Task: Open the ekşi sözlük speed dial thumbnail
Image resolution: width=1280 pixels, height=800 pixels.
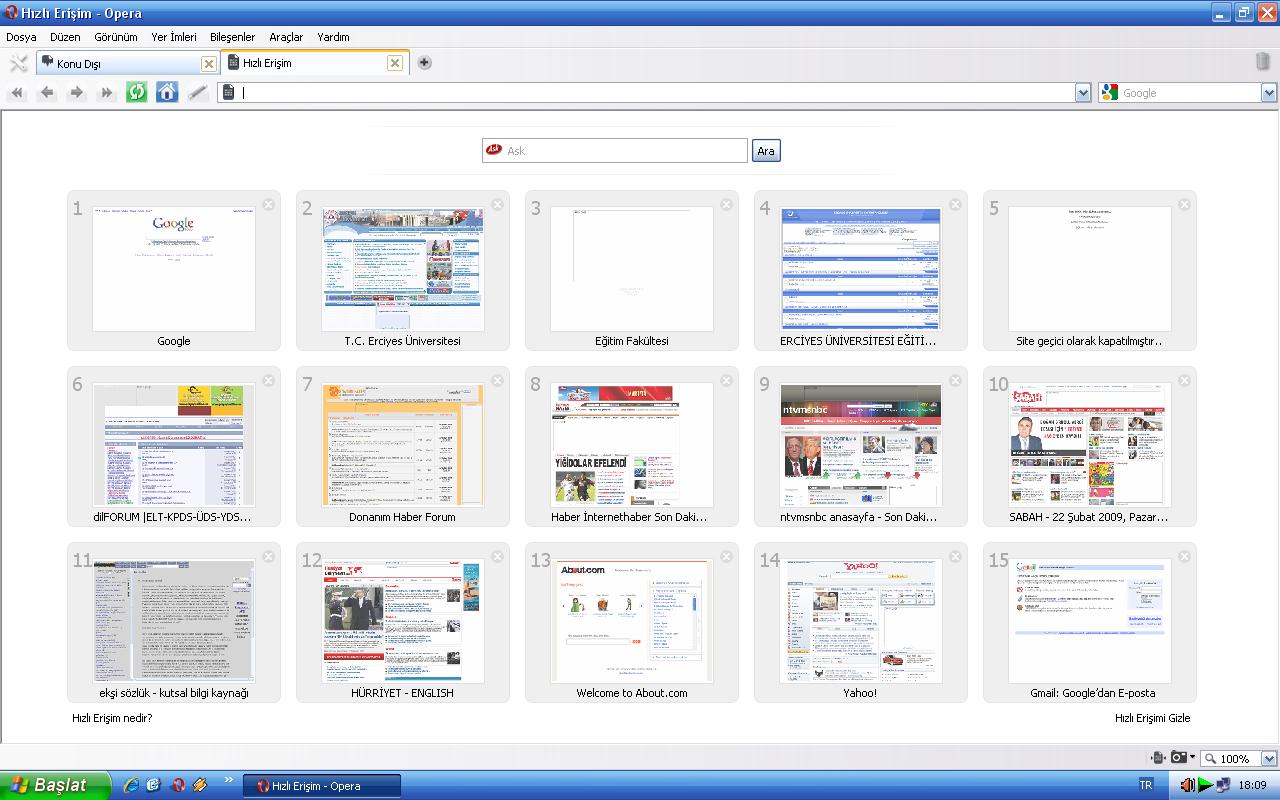Action: click(x=174, y=622)
